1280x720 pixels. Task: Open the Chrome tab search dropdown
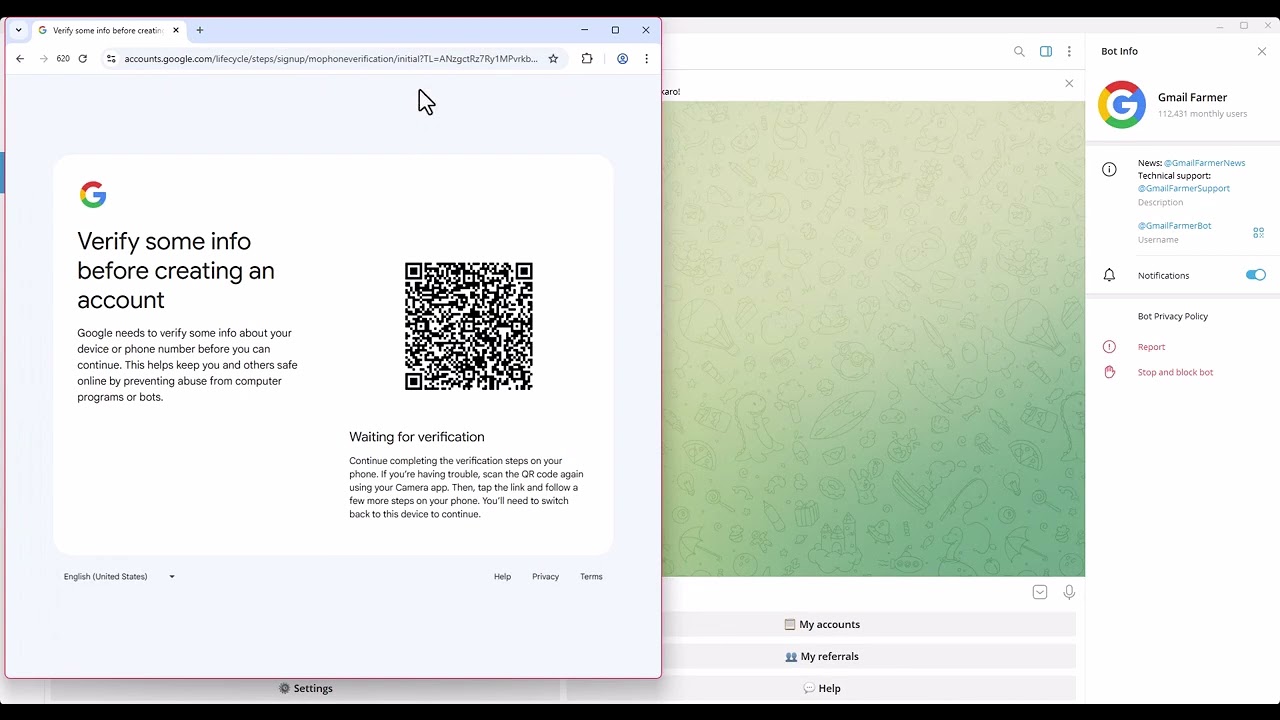18,30
